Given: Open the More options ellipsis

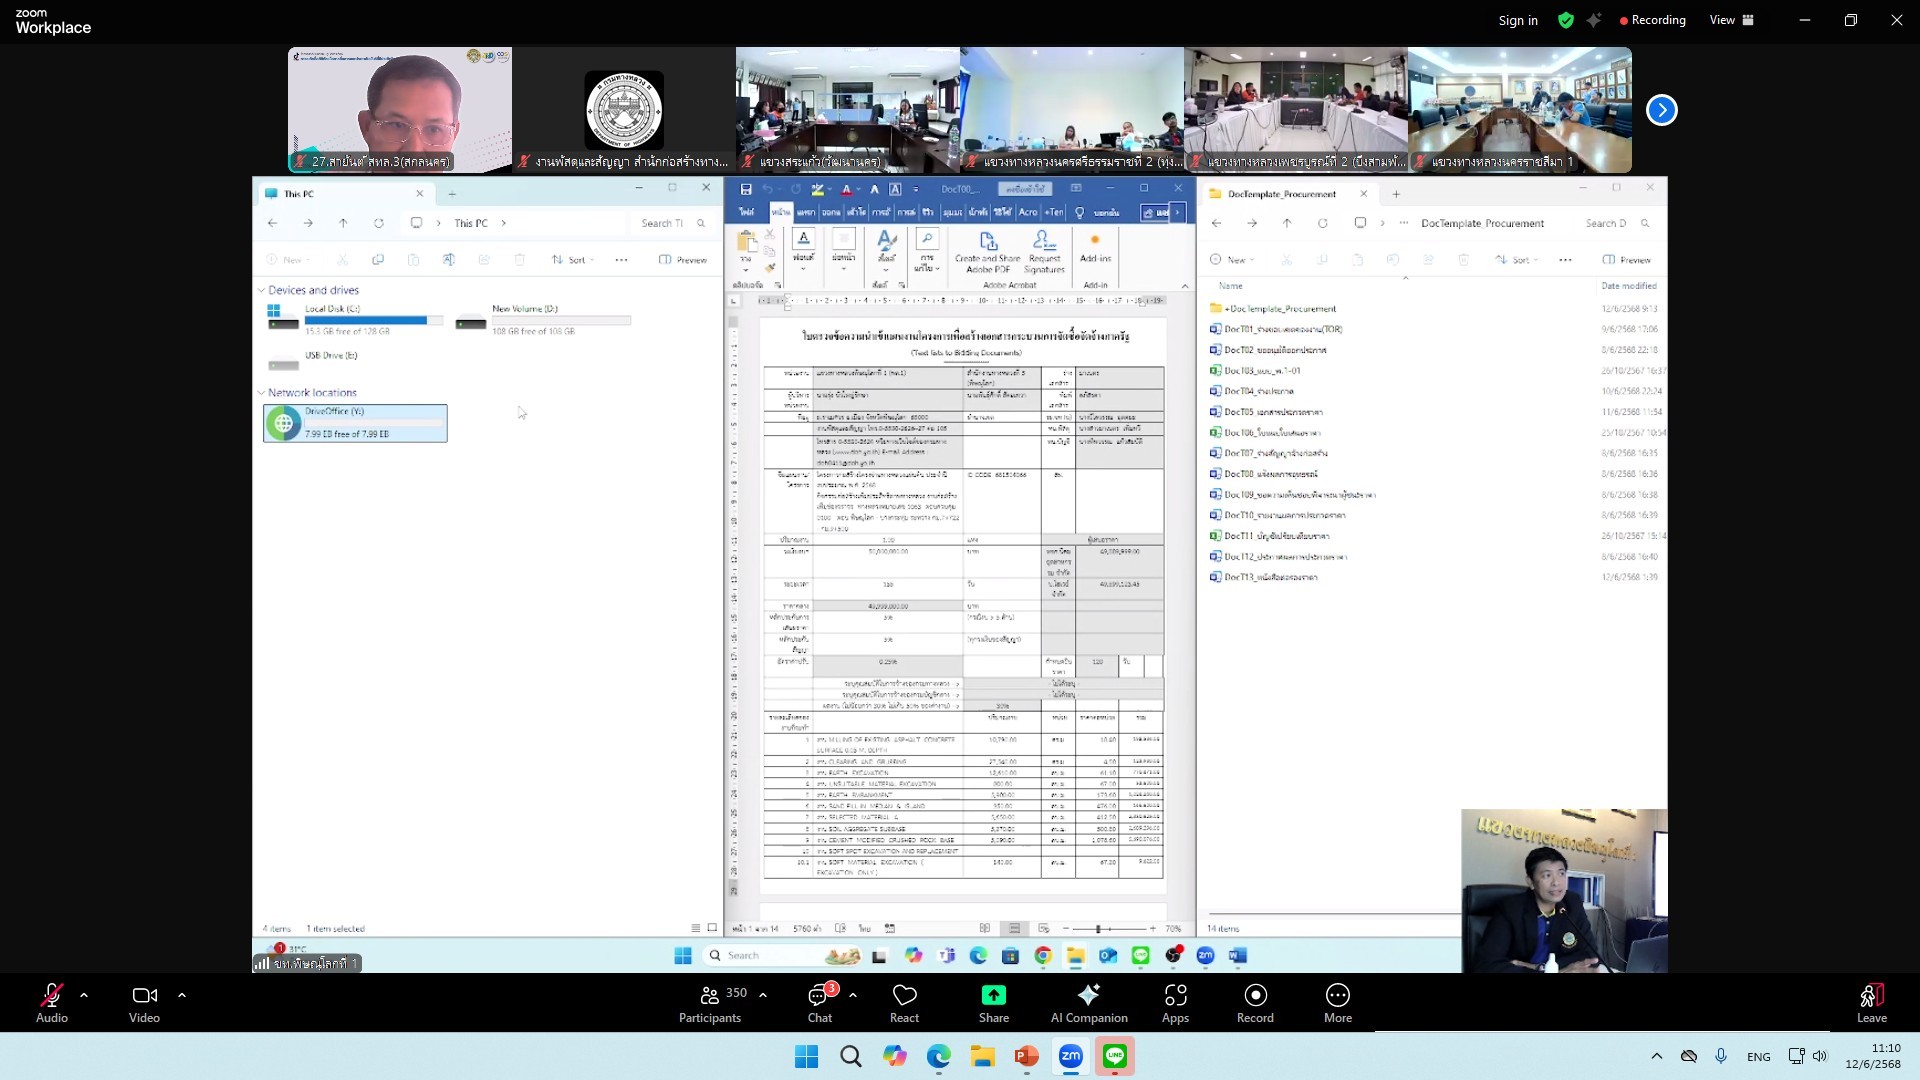Looking at the screenshot, I should coord(1337,996).
